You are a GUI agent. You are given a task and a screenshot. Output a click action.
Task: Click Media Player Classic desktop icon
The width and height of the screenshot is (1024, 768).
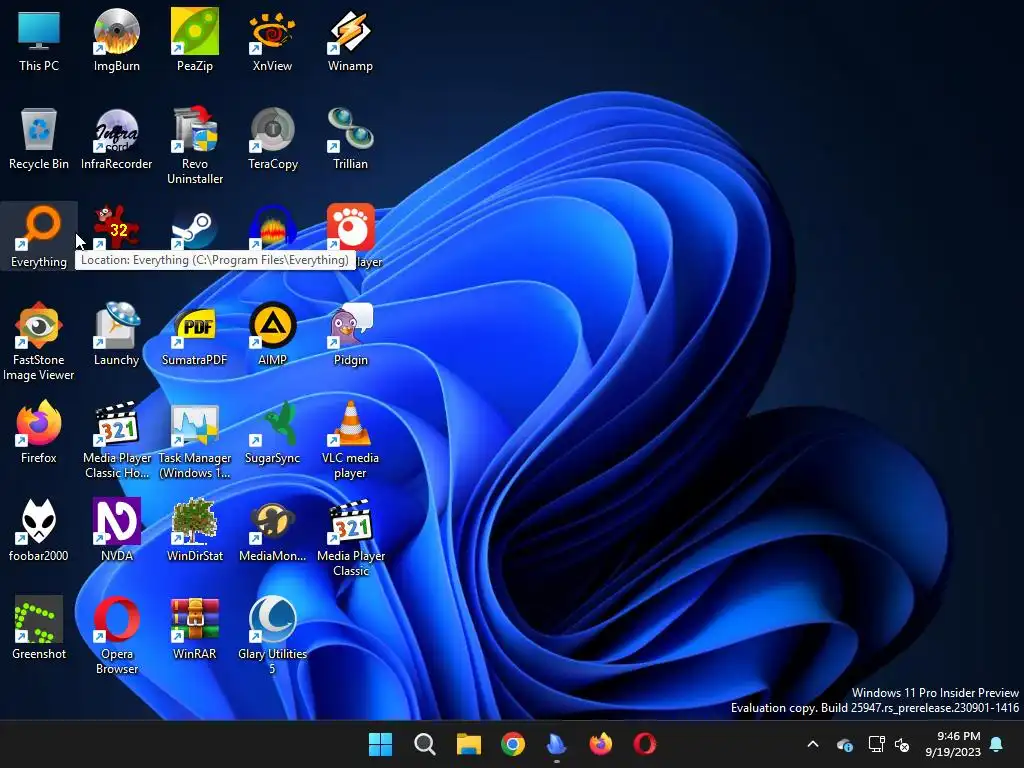pyautogui.click(x=351, y=537)
